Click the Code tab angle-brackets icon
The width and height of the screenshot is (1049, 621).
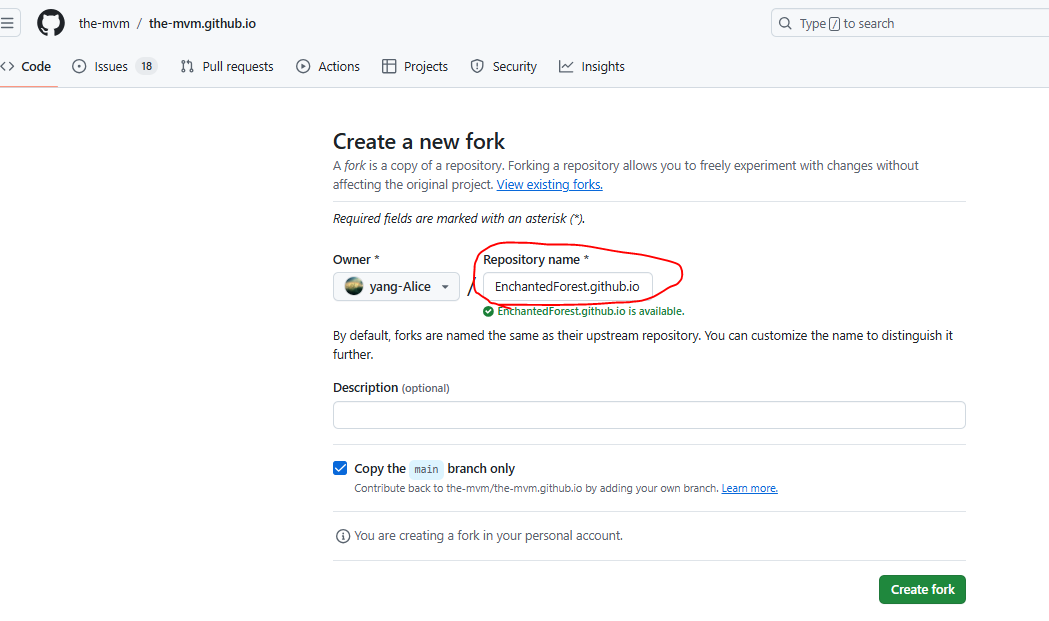pos(7,66)
